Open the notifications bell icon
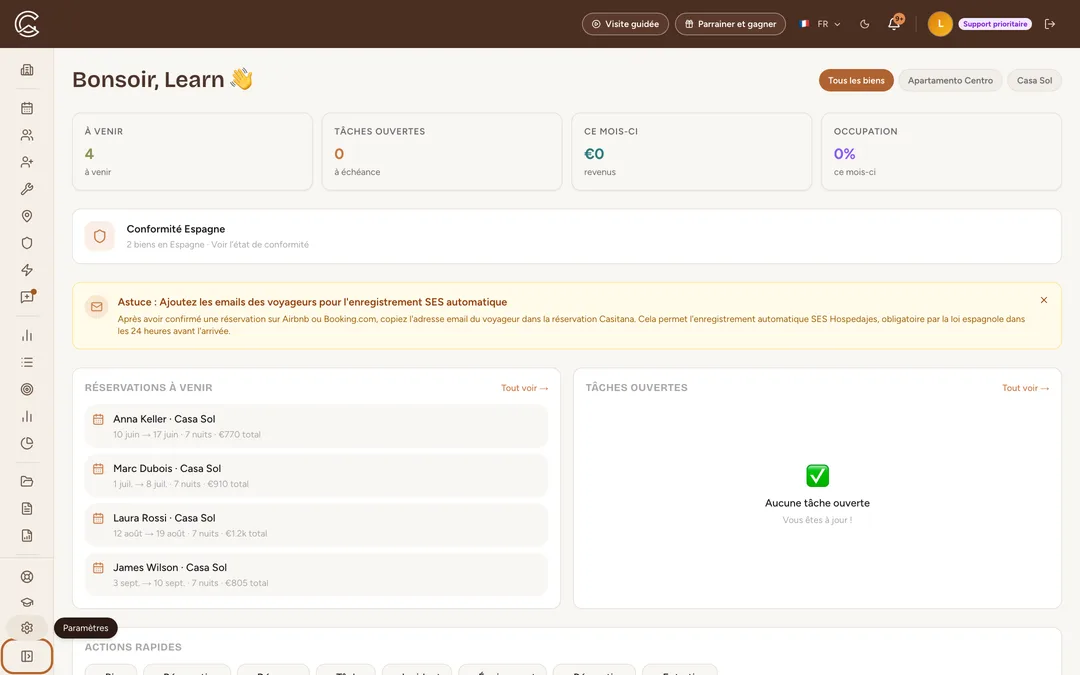 pyautogui.click(x=894, y=23)
